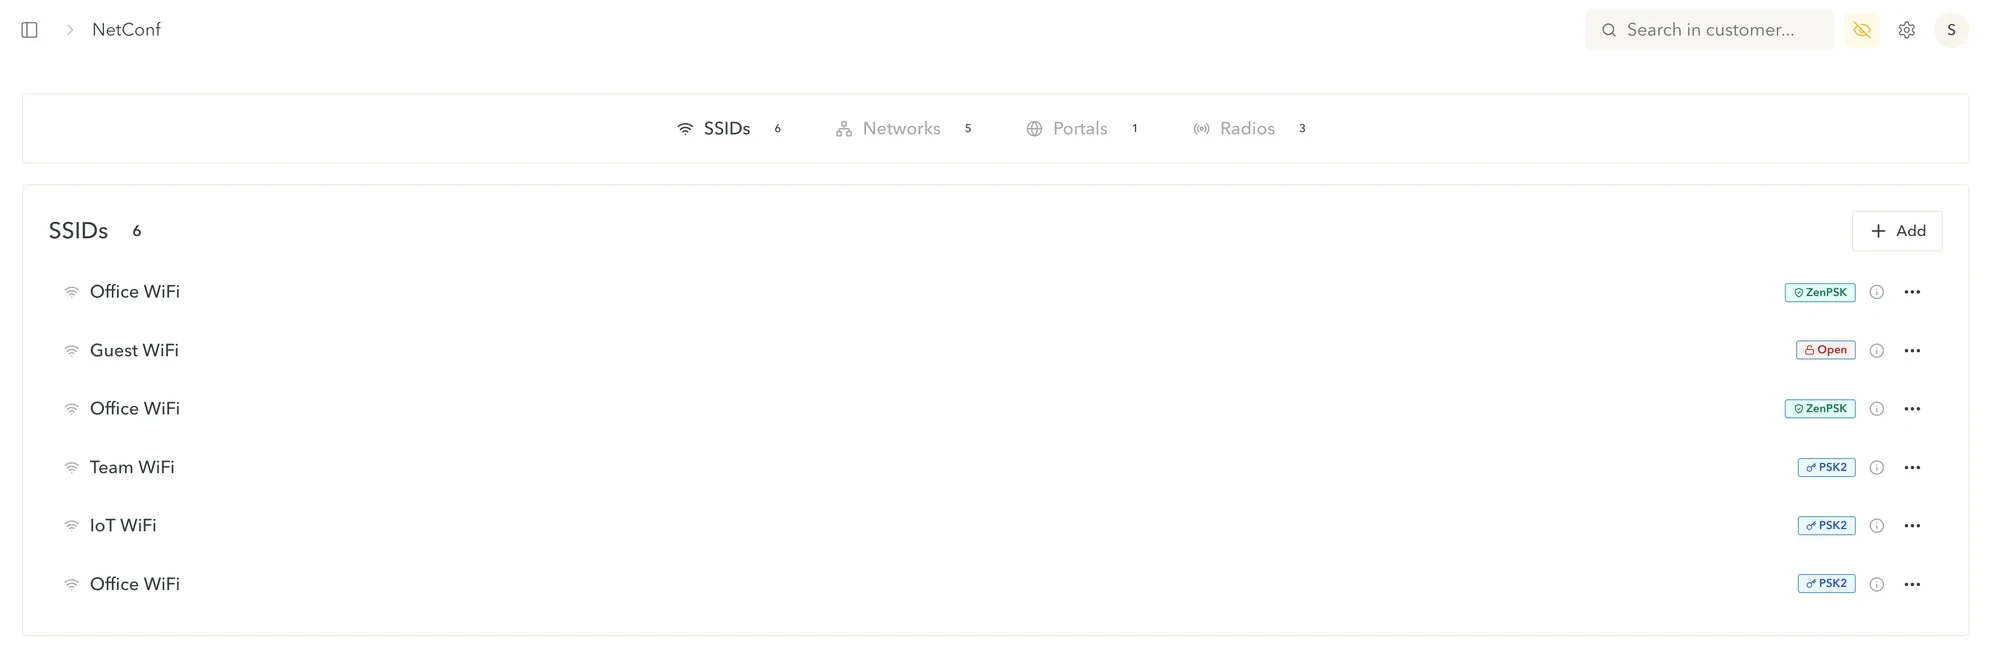Open the NetConf breadcrumb

(x=126, y=30)
